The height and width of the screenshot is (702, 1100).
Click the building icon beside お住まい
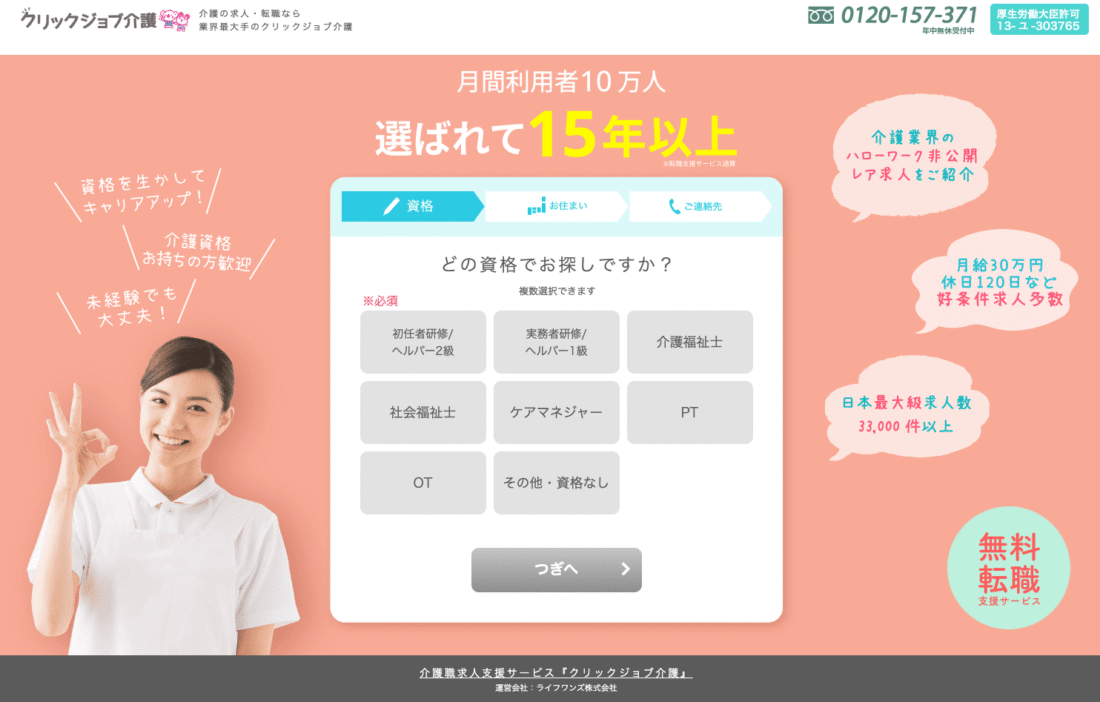(536, 206)
